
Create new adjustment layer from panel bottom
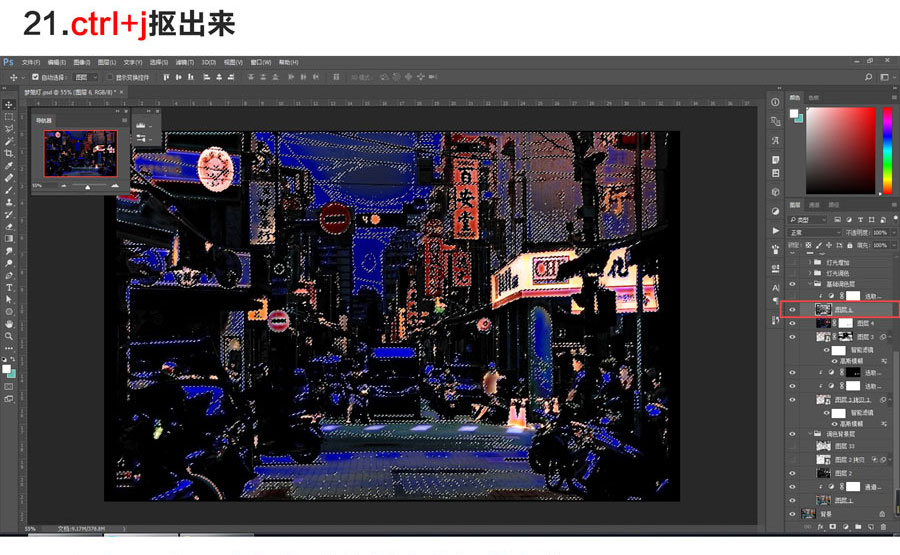(x=845, y=526)
